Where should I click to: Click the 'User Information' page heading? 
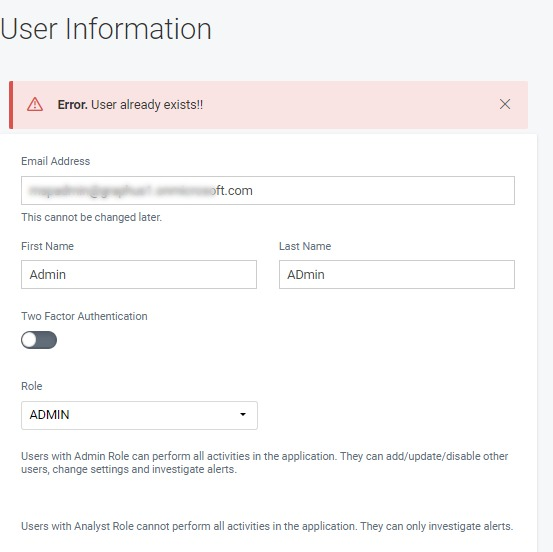tap(106, 29)
